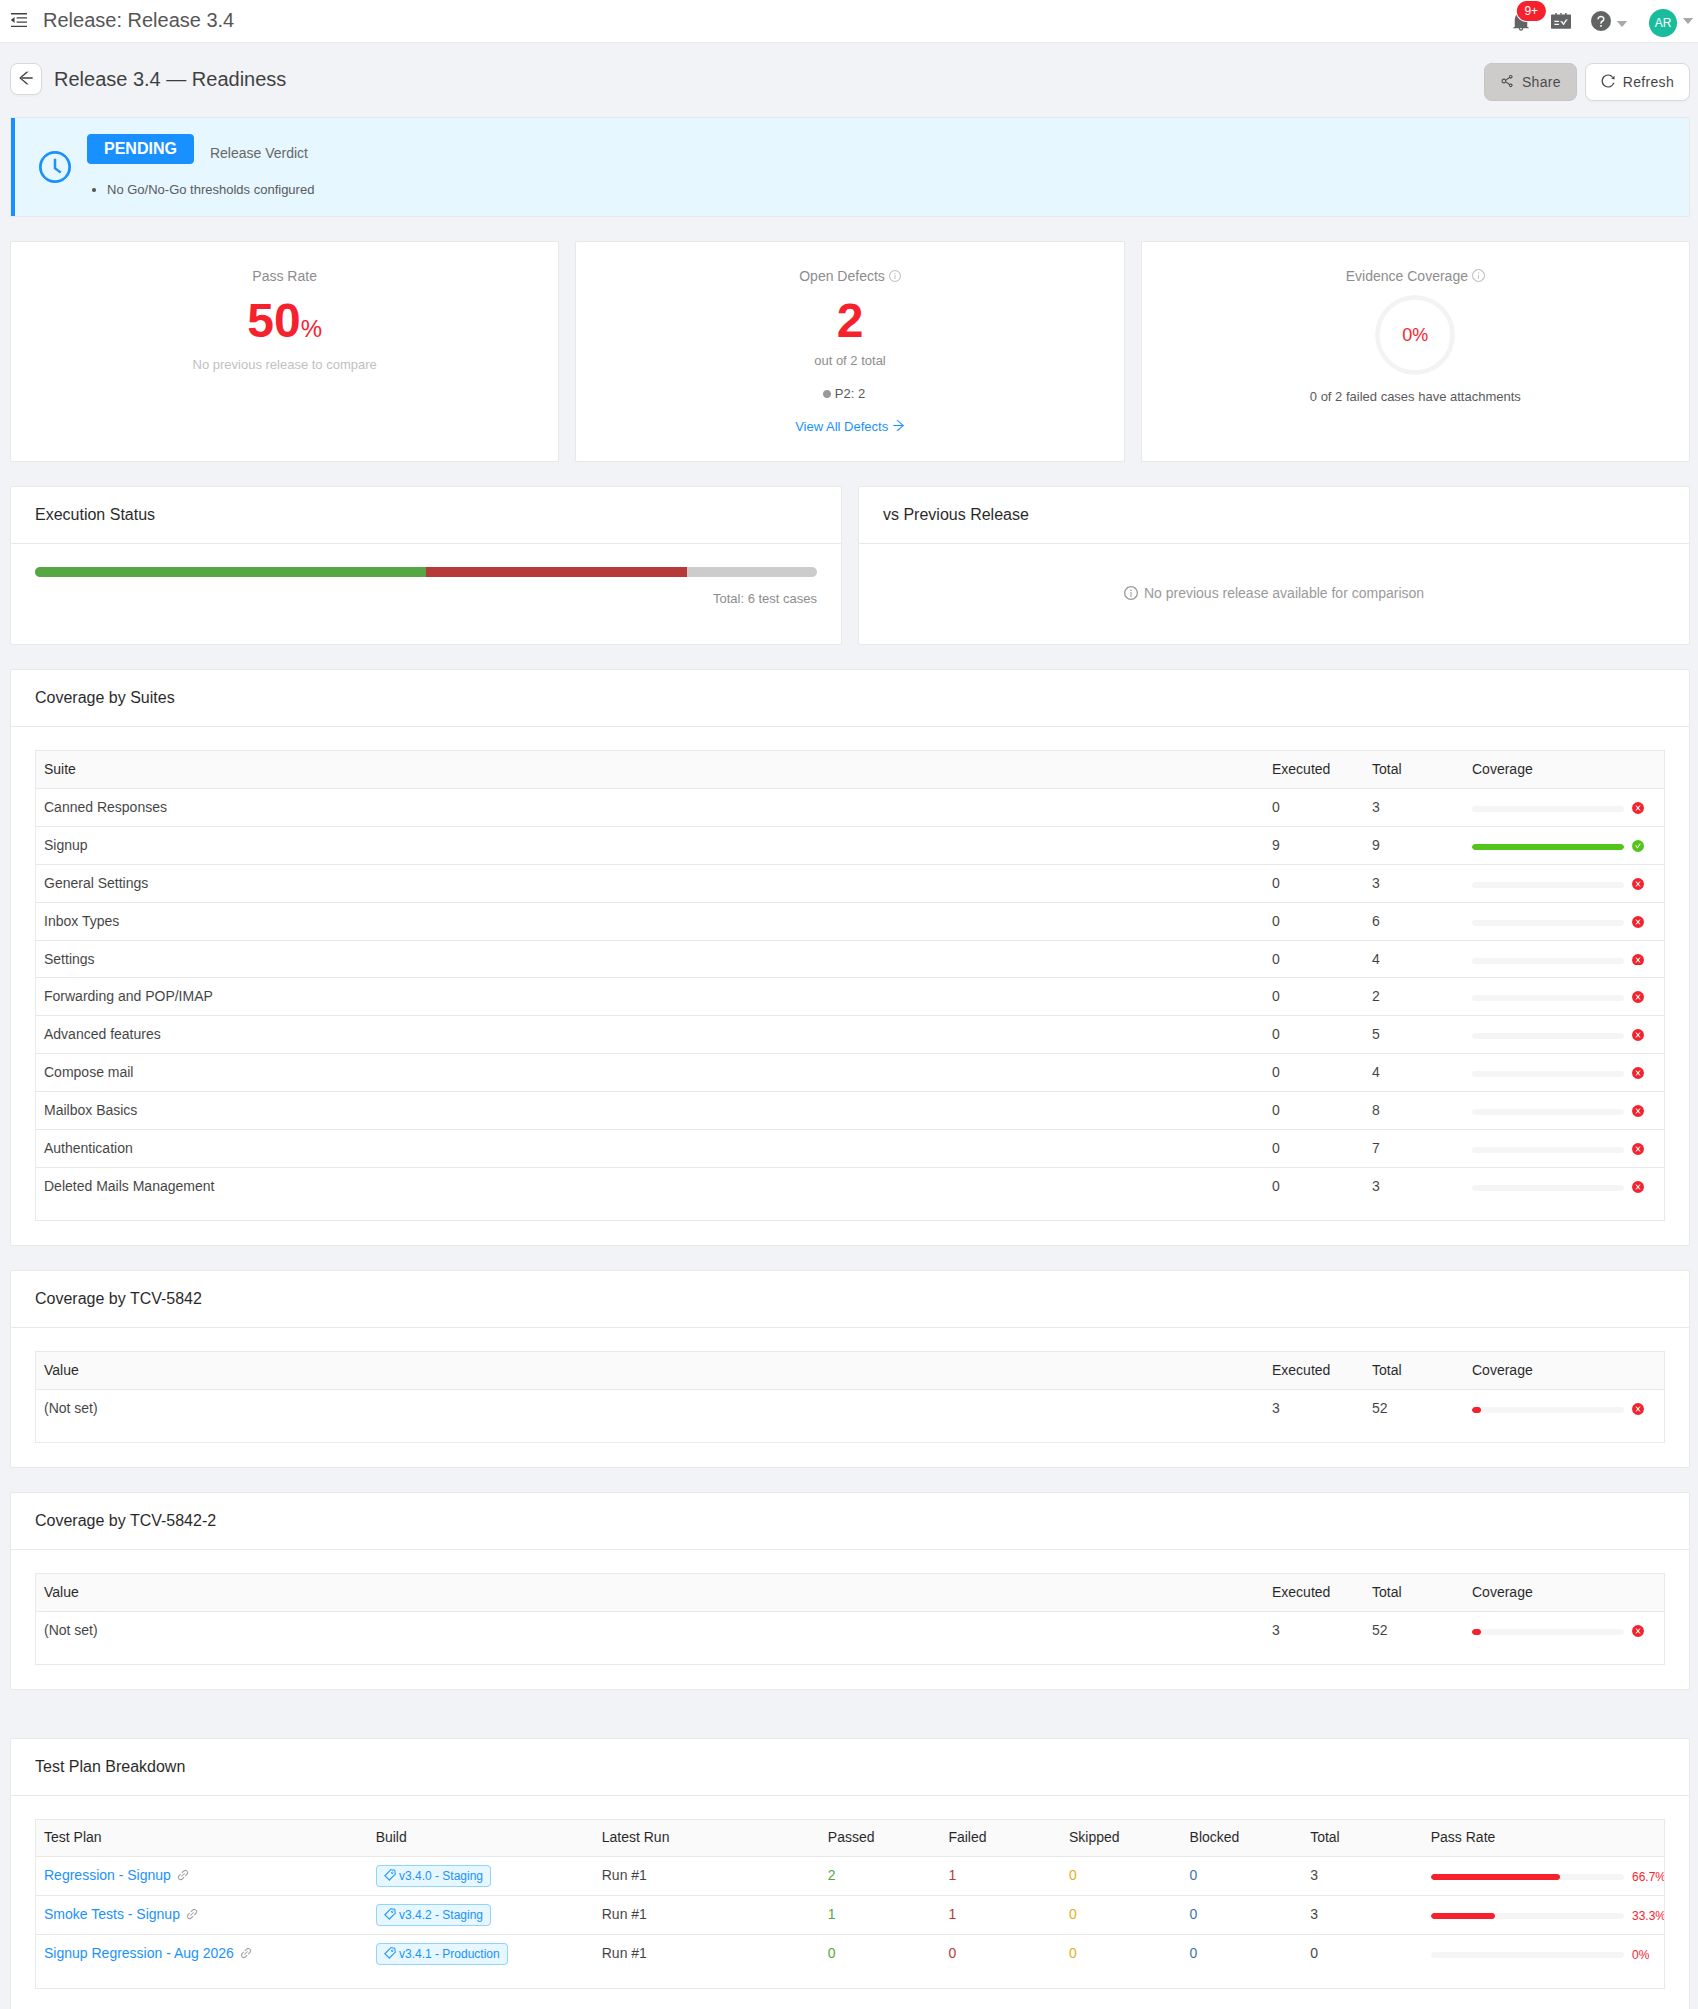Select the Mailbox Basics suite name

pos(90,1110)
